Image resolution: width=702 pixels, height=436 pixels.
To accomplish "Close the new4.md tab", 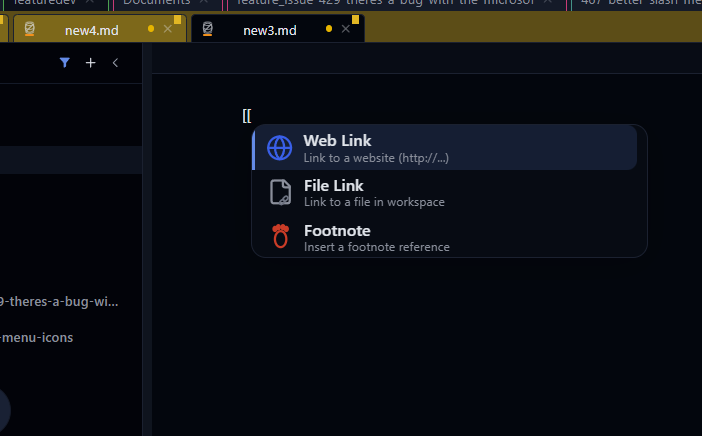I will (x=168, y=29).
